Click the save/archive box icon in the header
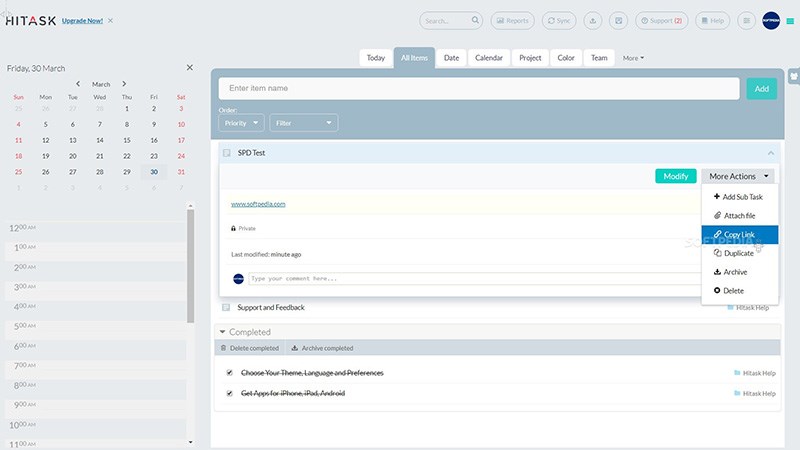This screenshot has height=450, width=800. (618, 21)
